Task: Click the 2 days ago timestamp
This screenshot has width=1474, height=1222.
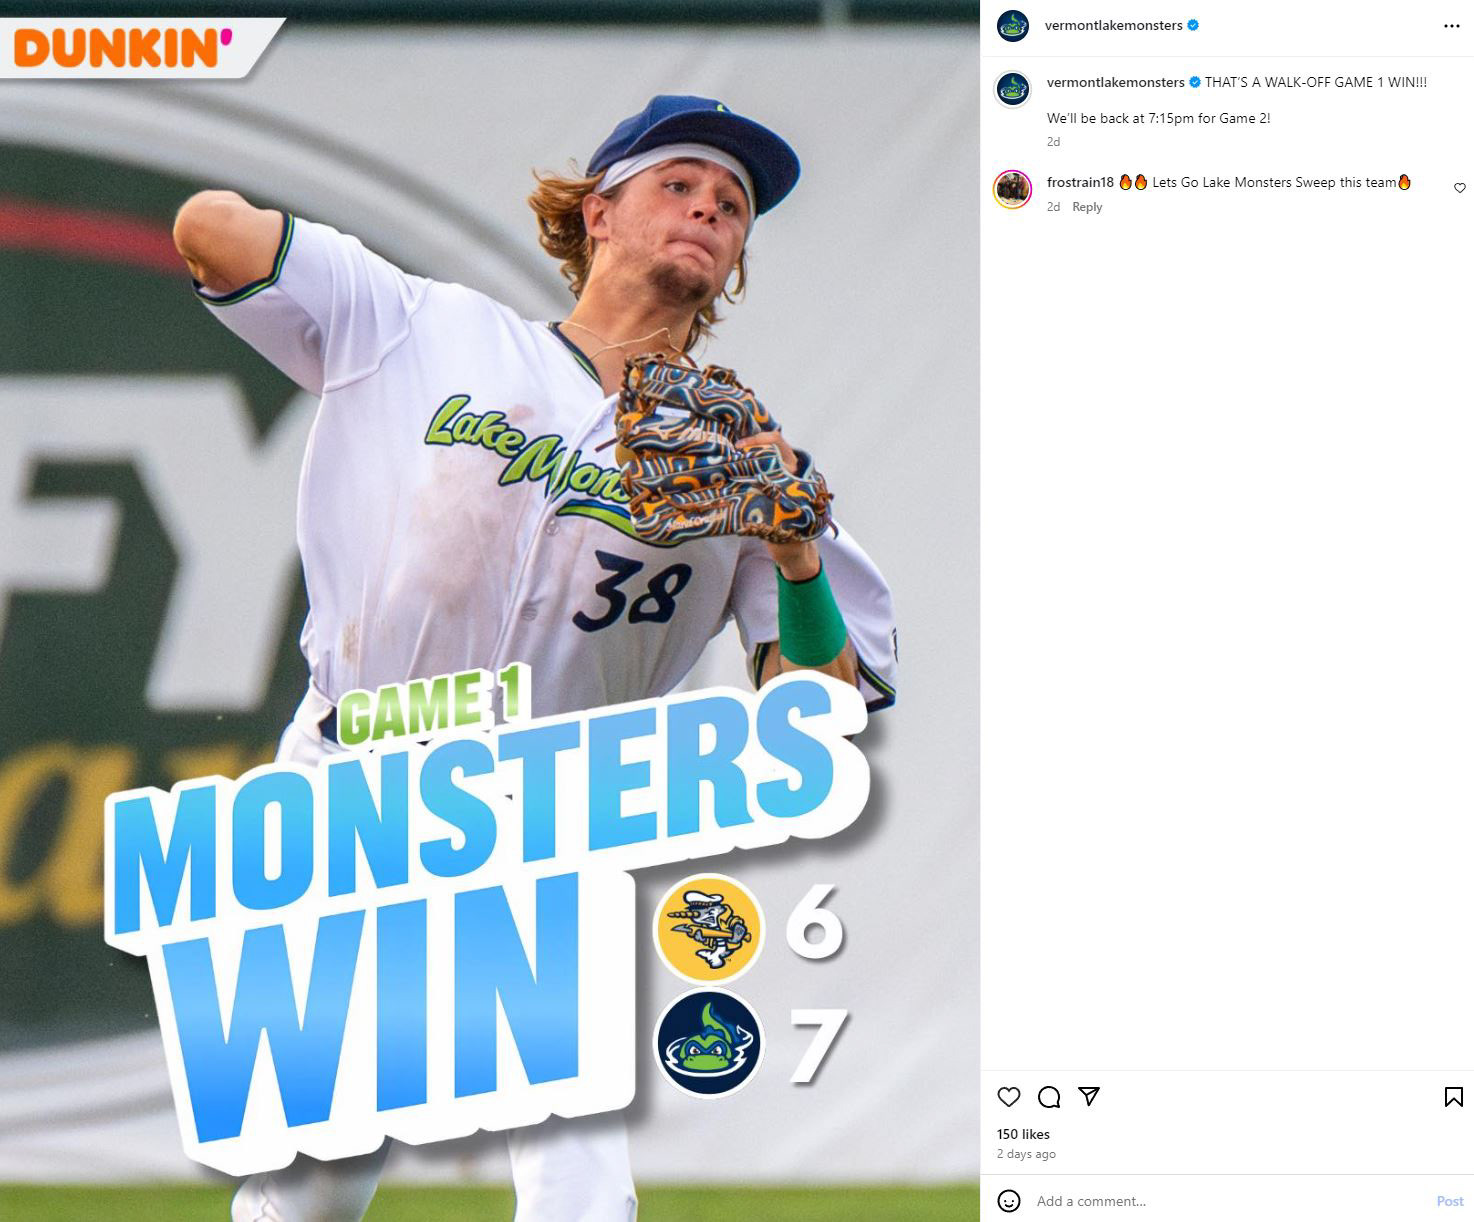Action: (1026, 1154)
